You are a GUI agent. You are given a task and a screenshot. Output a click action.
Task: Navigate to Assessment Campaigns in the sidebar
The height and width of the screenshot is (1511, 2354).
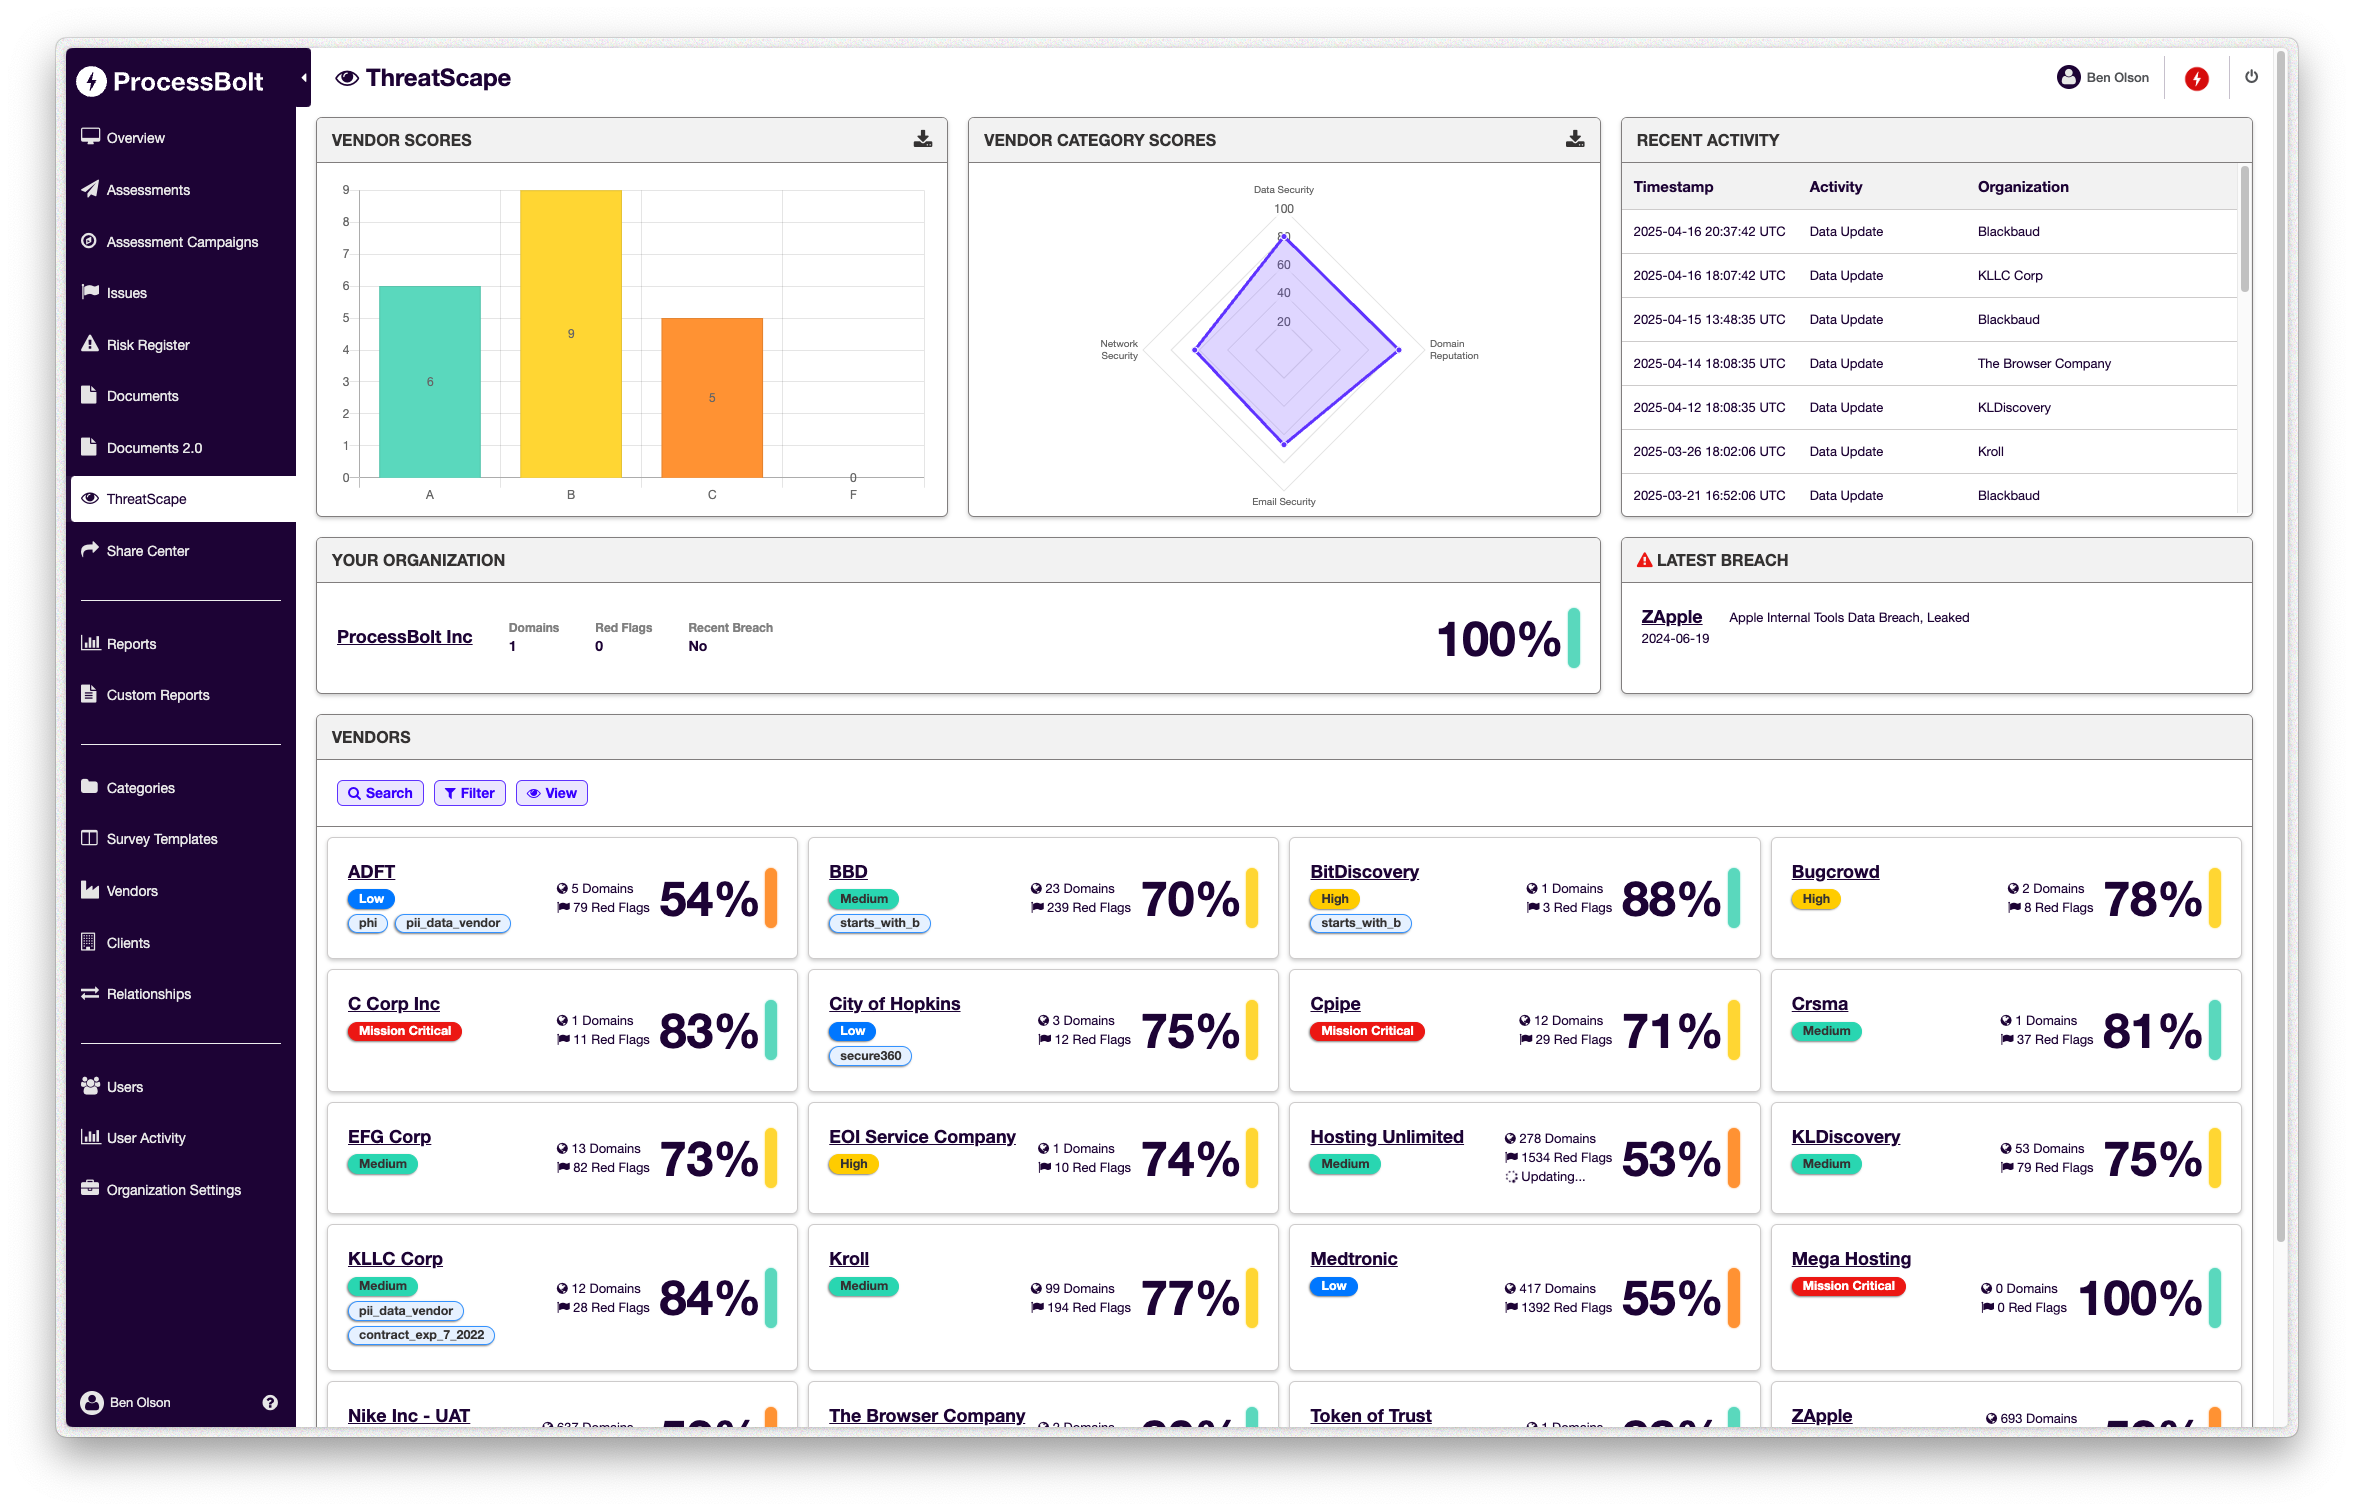182,241
